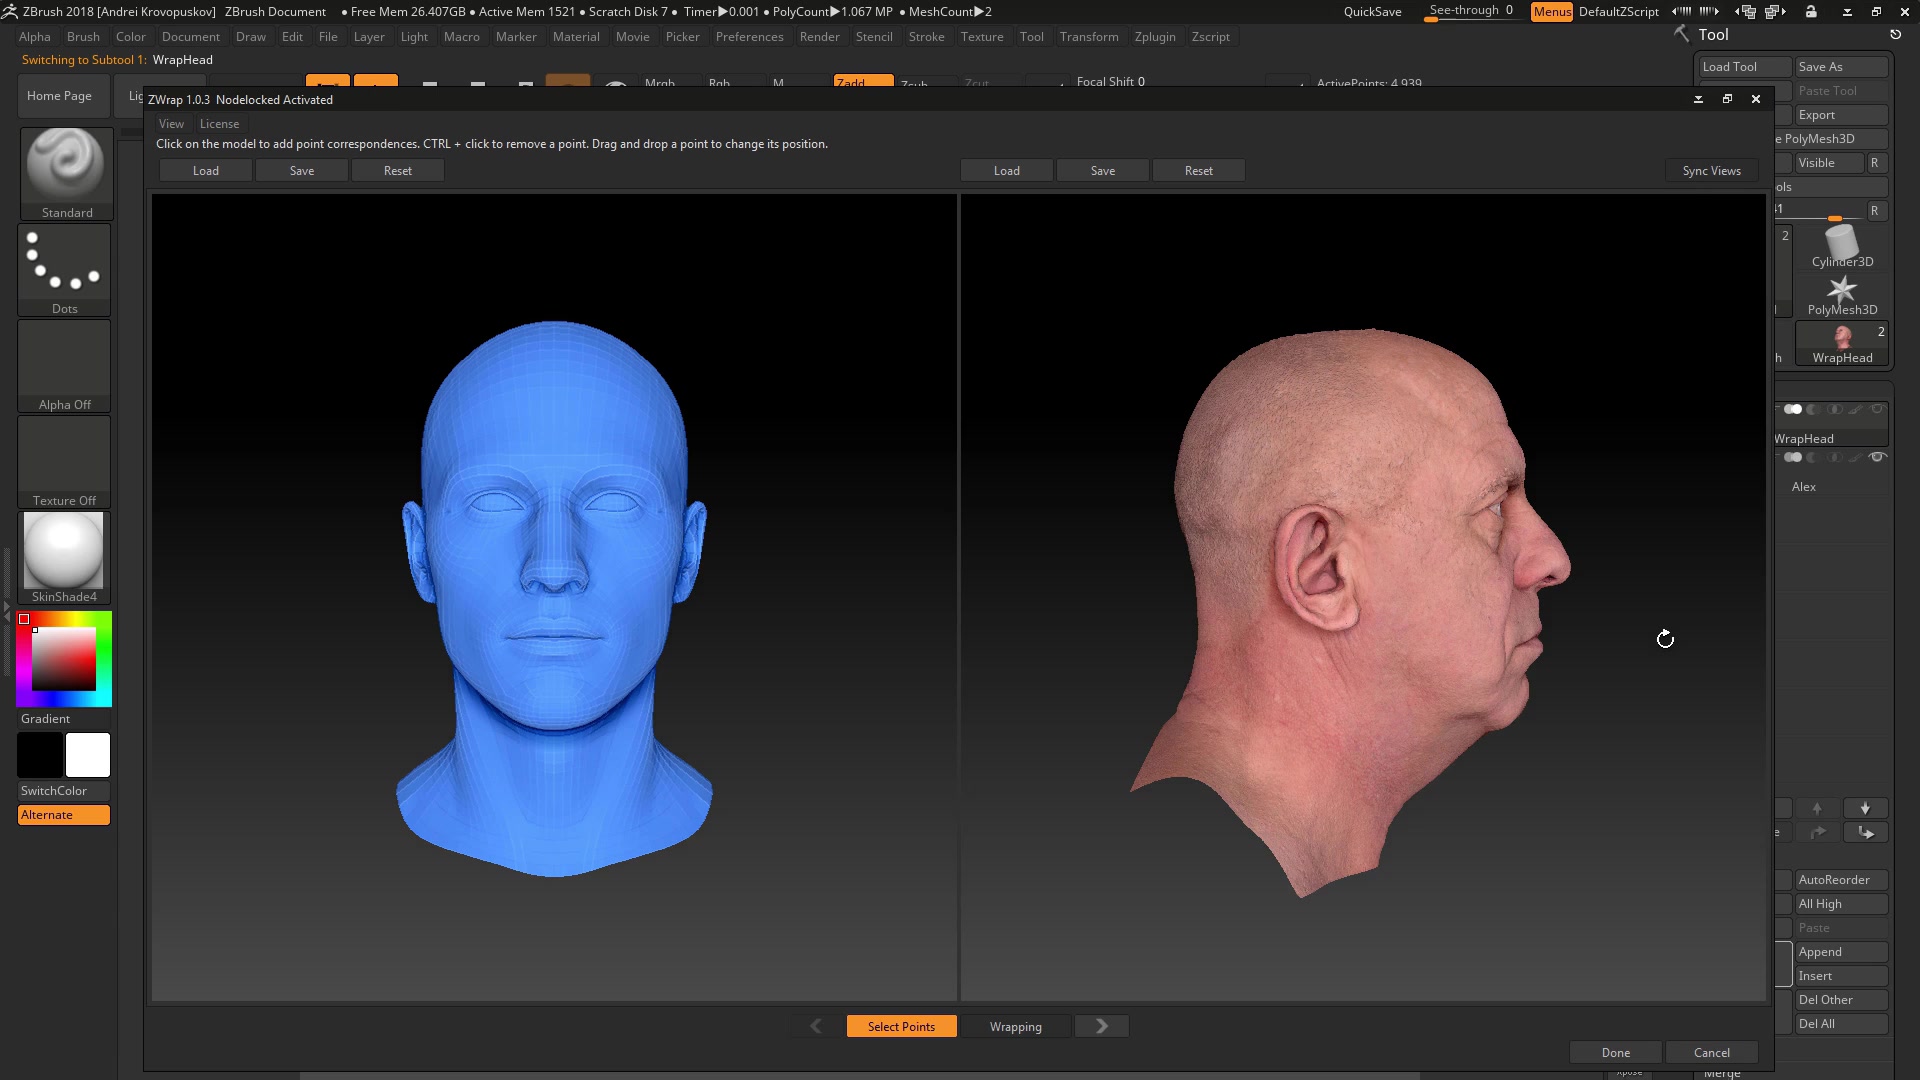The width and height of the screenshot is (1920, 1080).
Task: Click the Cylinder3D tool icon
Action: point(1842,244)
